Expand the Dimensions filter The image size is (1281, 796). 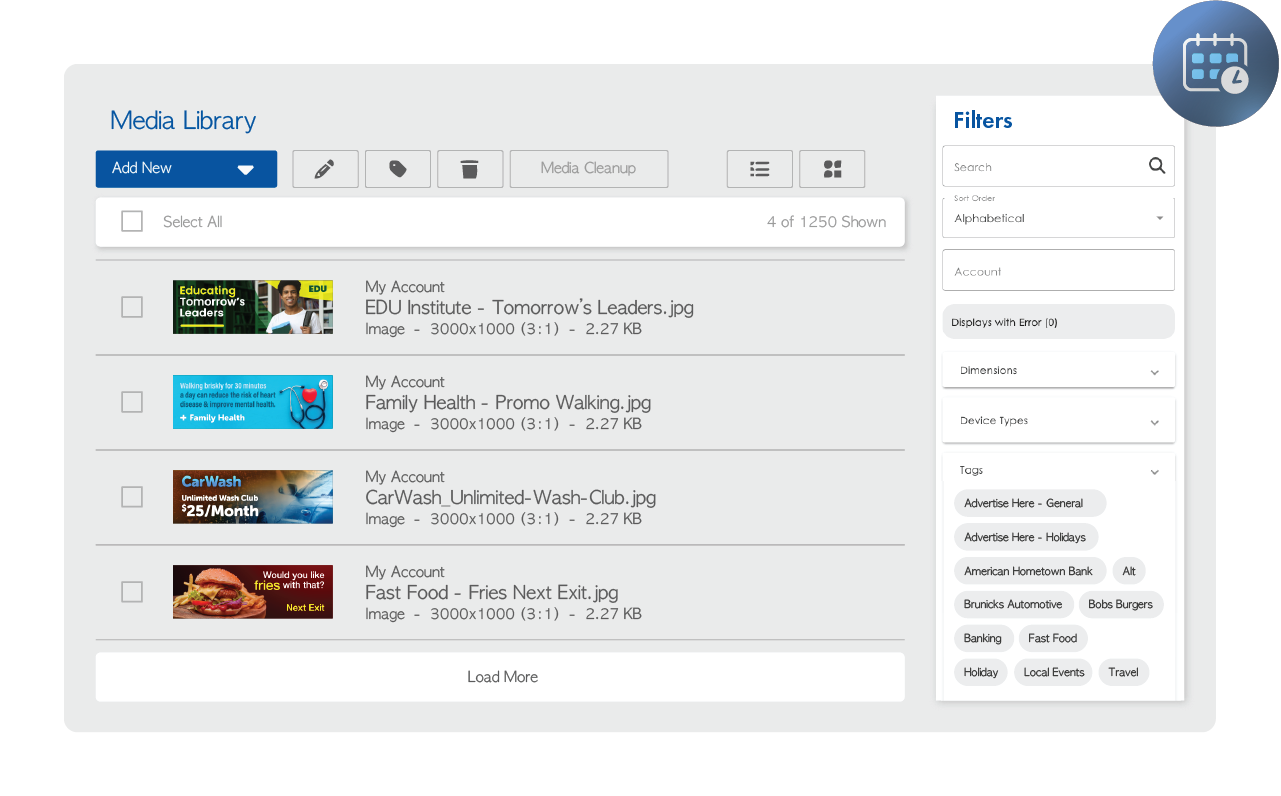[1058, 370]
